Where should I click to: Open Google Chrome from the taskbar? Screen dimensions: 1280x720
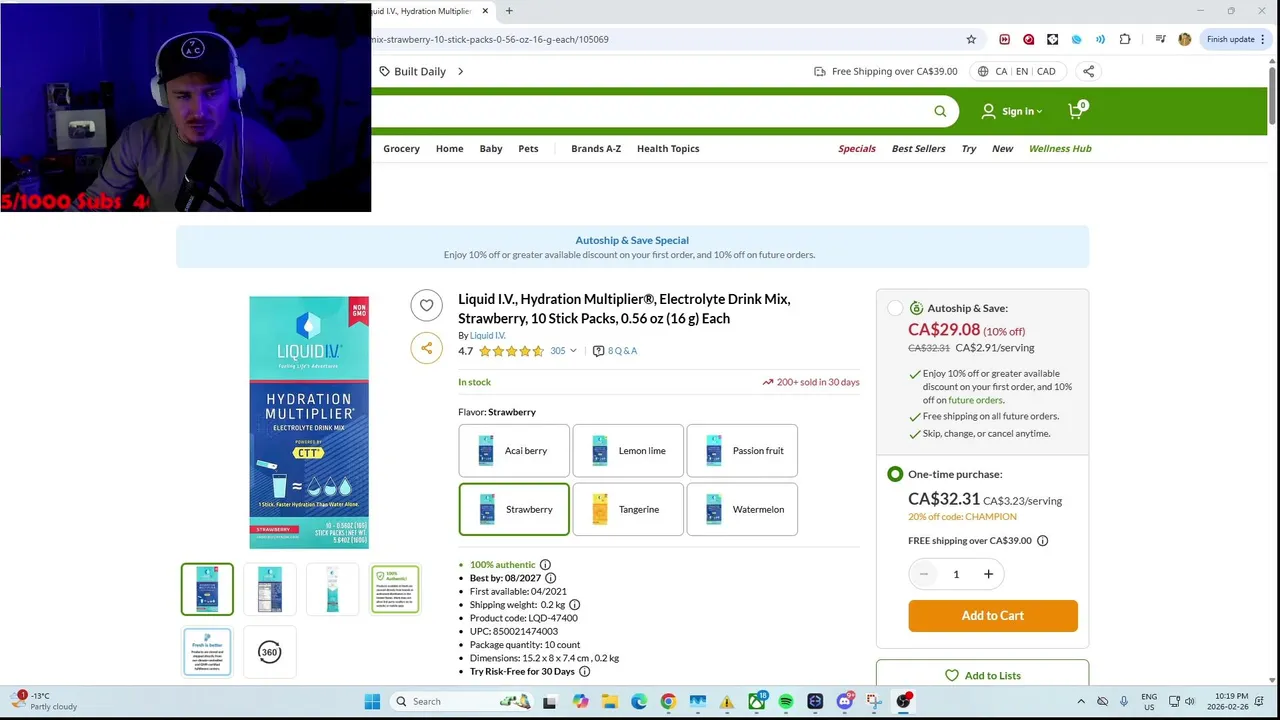[668, 701]
